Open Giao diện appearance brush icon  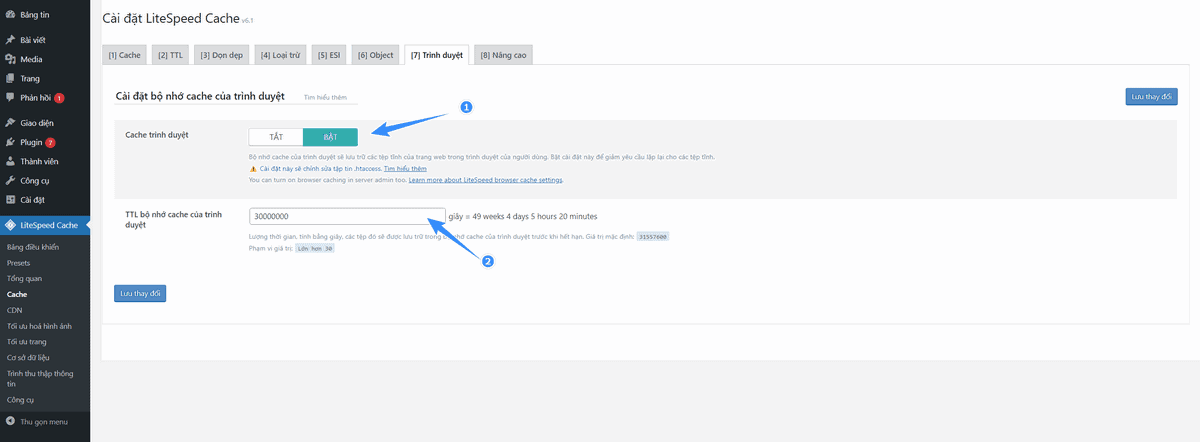point(10,123)
